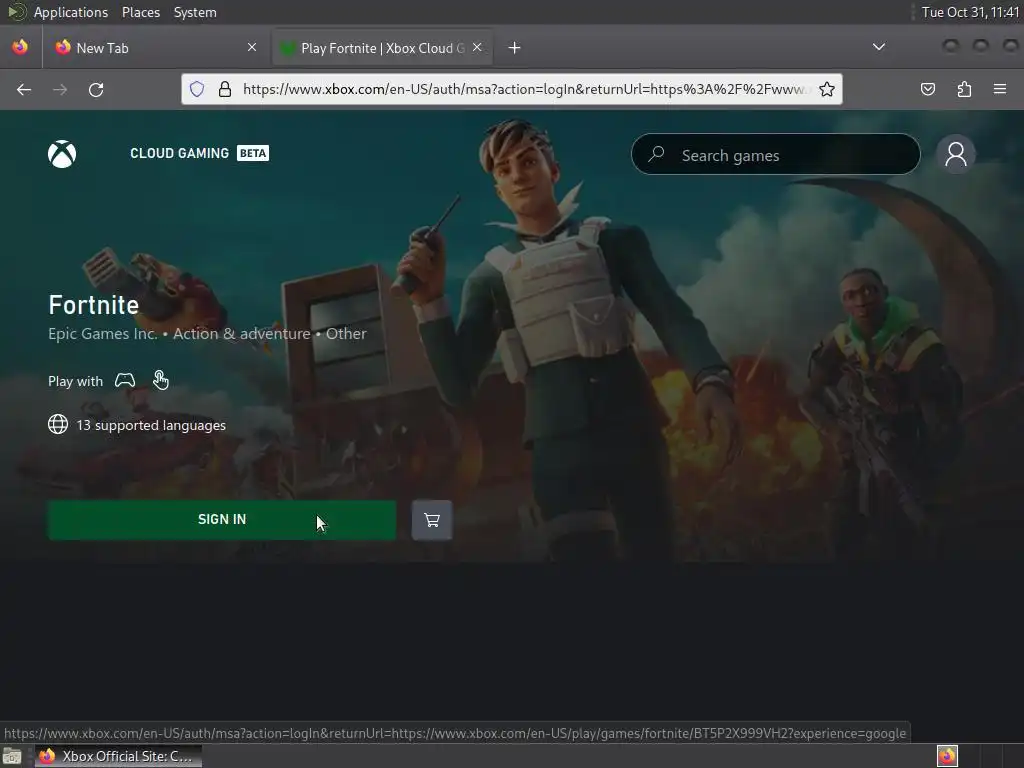The height and width of the screenshot is (768, 1024).
Task: Open the Extensions puzzle icon
Action: pyautogui.click(x=964, y=89)
